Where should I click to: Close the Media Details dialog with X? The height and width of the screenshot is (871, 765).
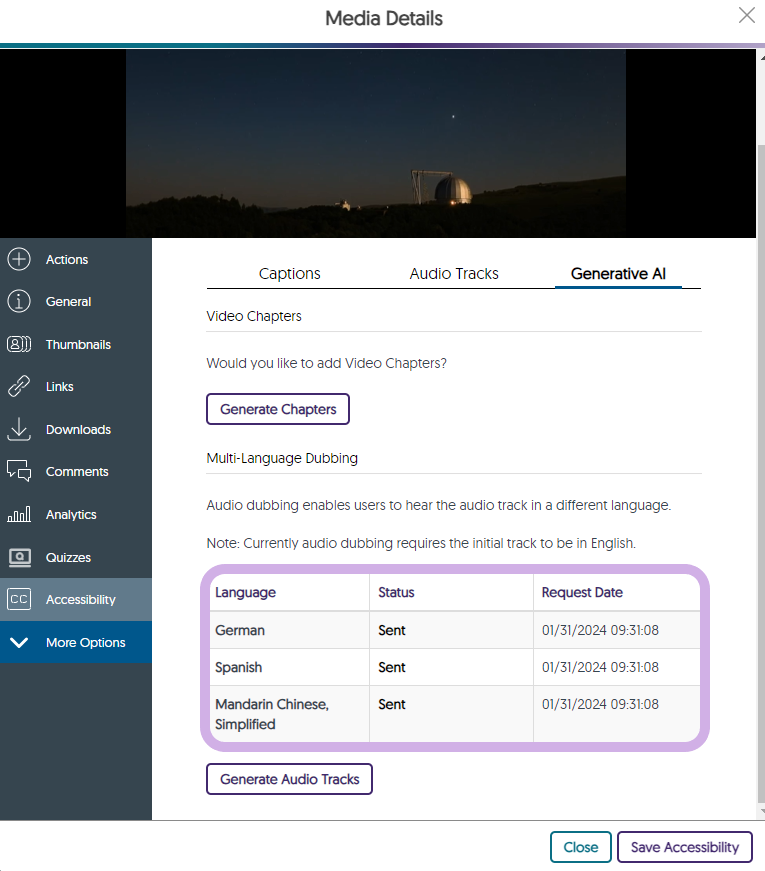tap(746, 15)
